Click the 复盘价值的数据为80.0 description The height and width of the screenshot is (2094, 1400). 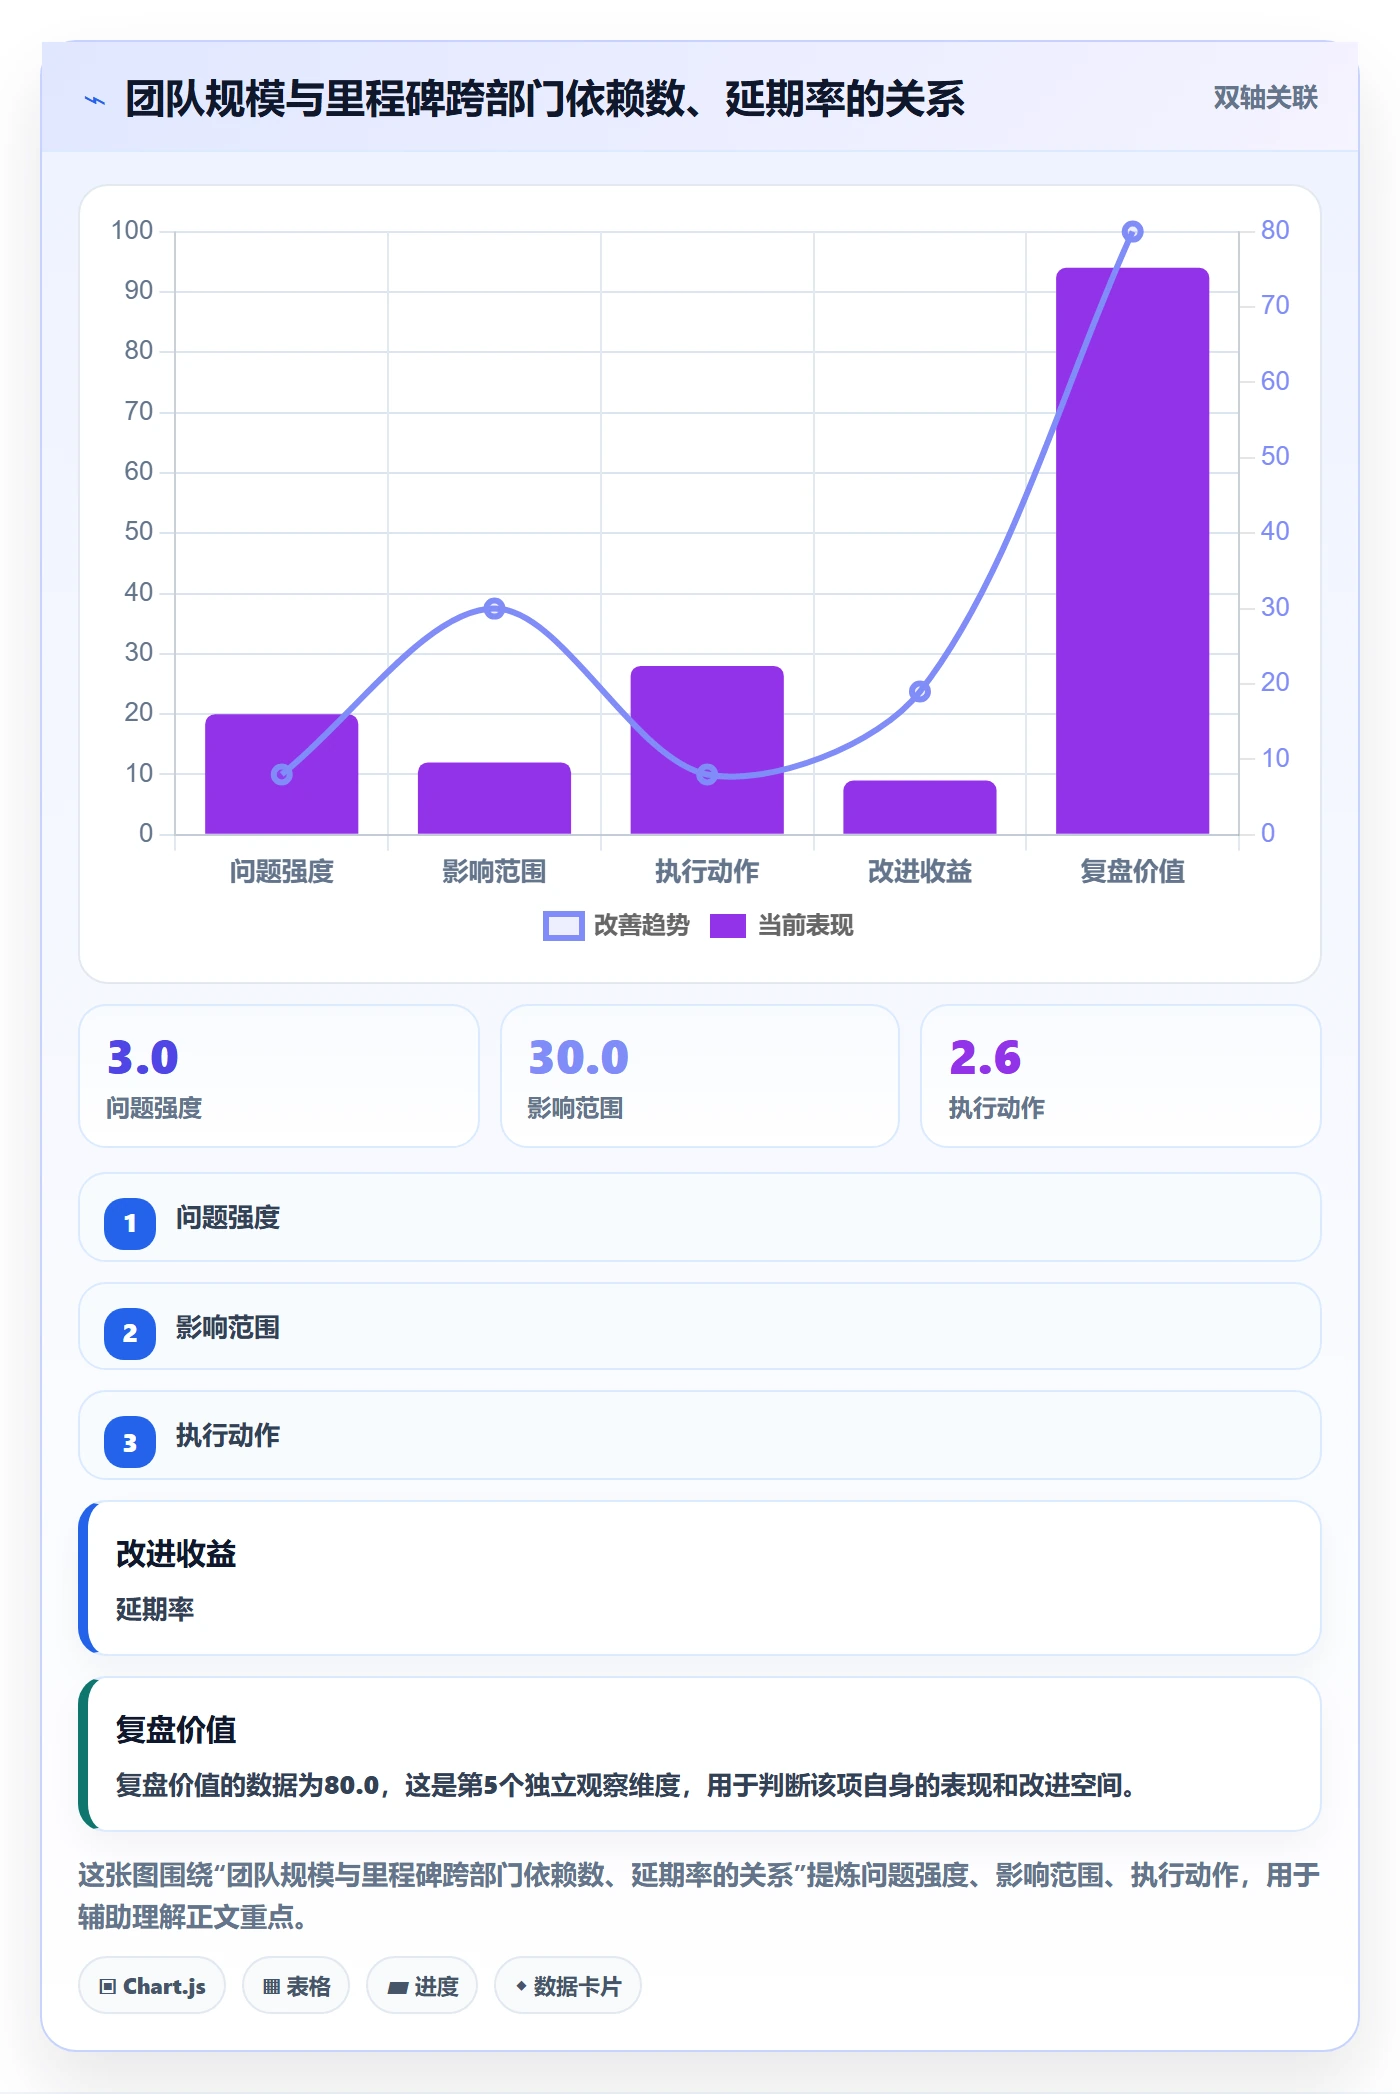pyautogui.click(x=626, y=1785)
